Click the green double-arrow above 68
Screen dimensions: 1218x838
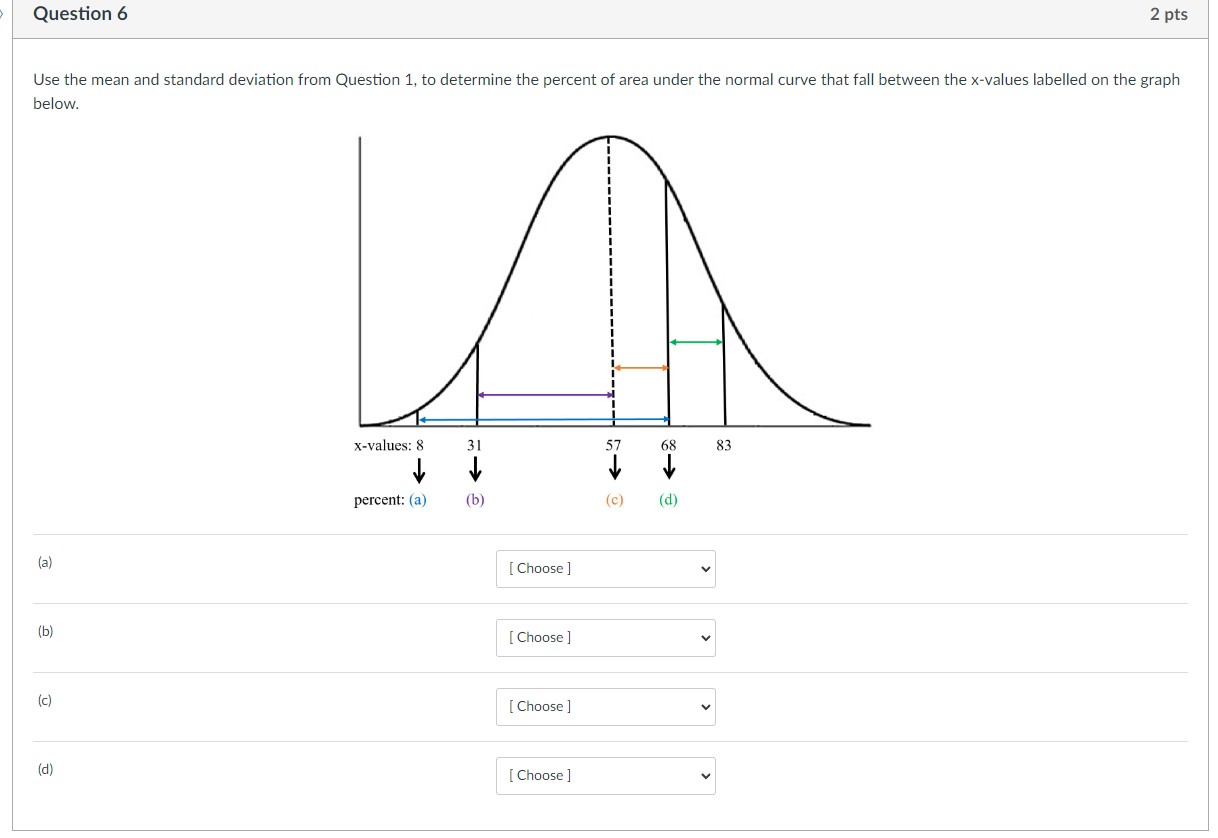click(694, 341)
